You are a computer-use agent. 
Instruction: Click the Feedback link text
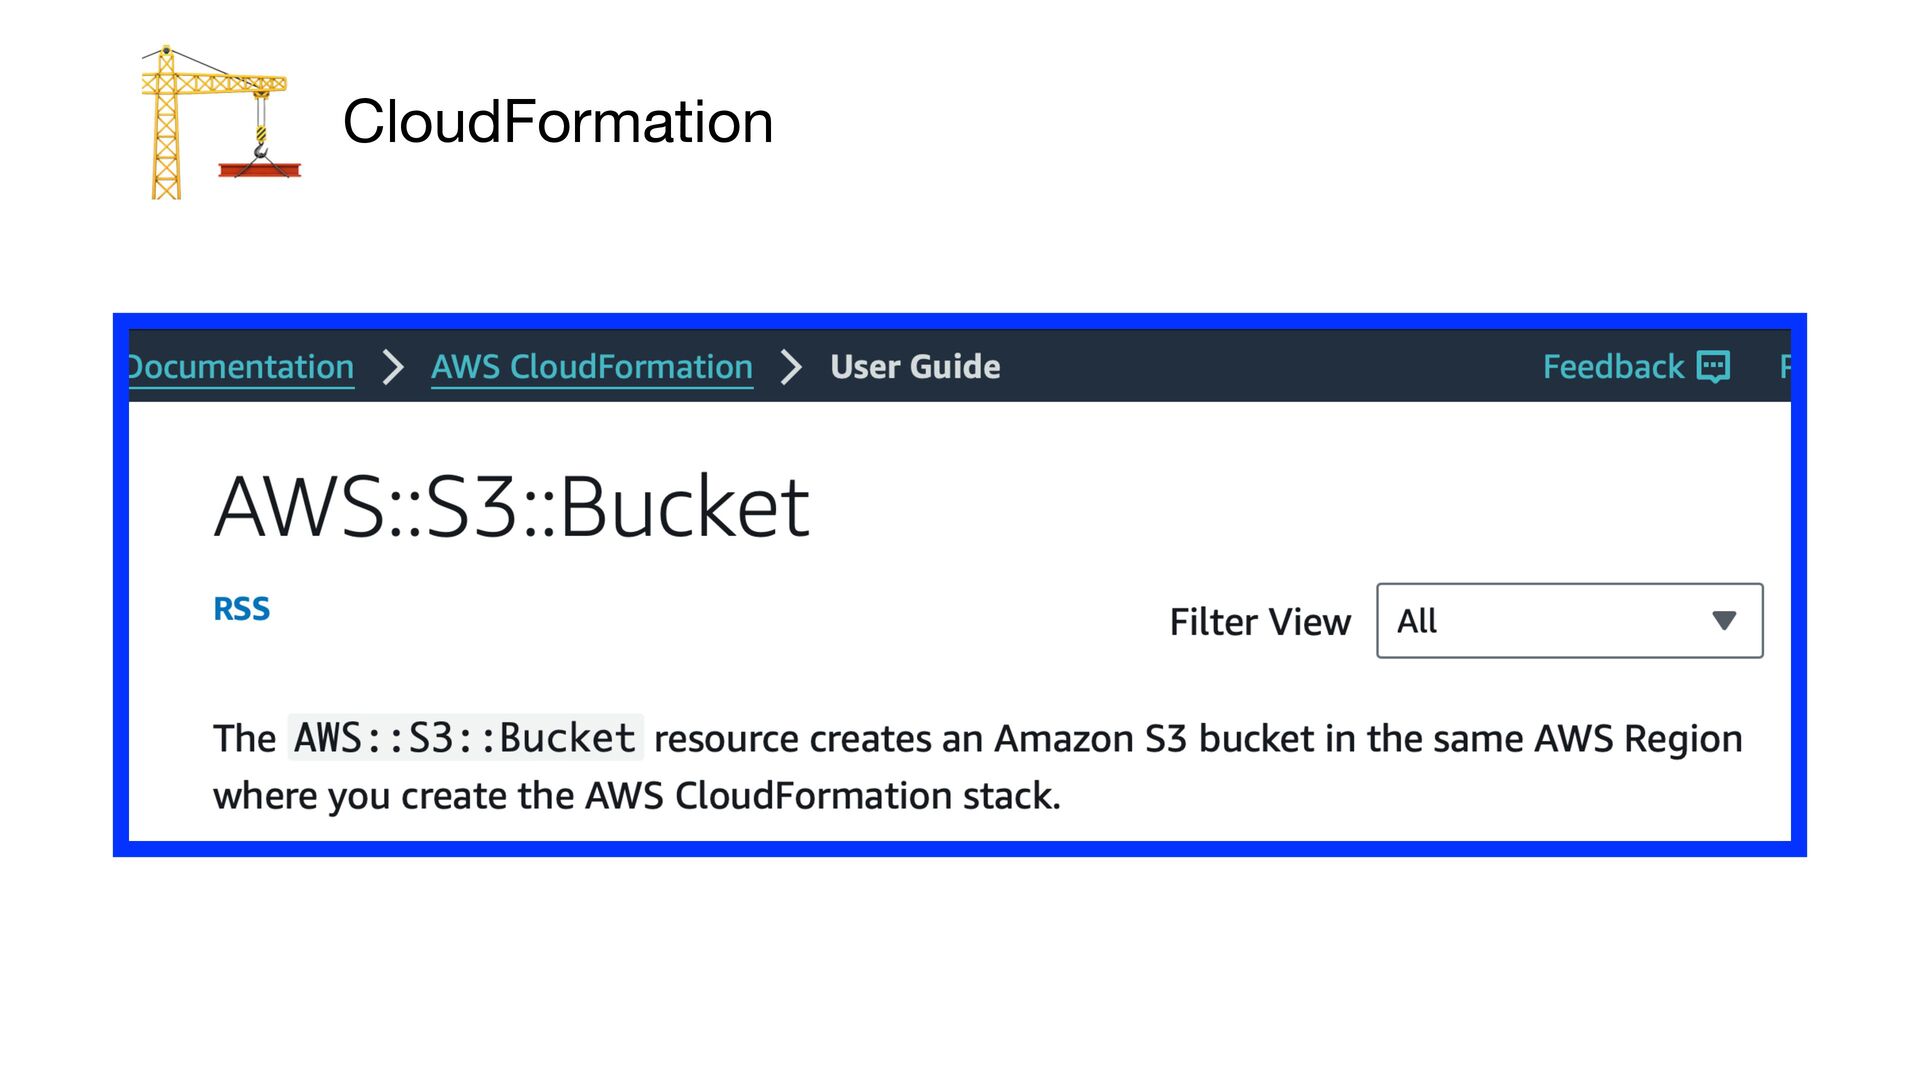pos(1613,367)
